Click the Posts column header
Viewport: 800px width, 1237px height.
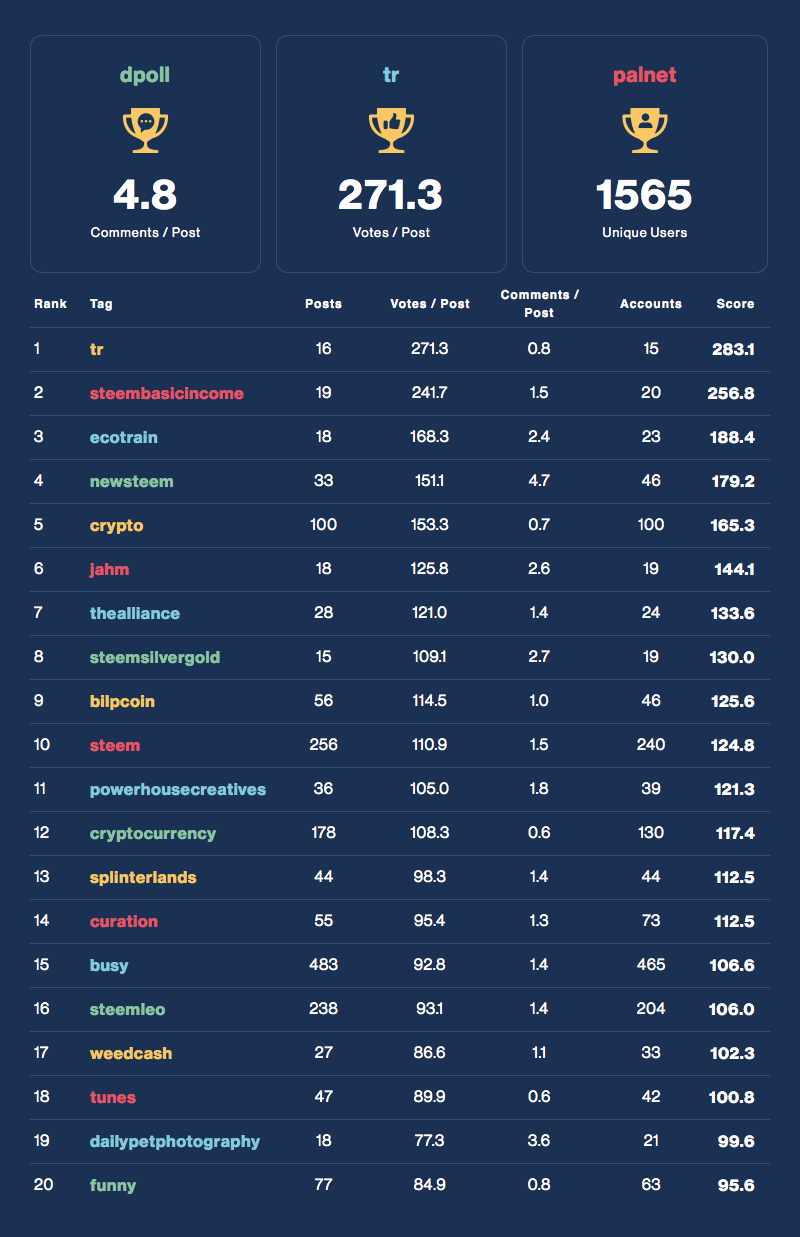click(x=323, y=304)
